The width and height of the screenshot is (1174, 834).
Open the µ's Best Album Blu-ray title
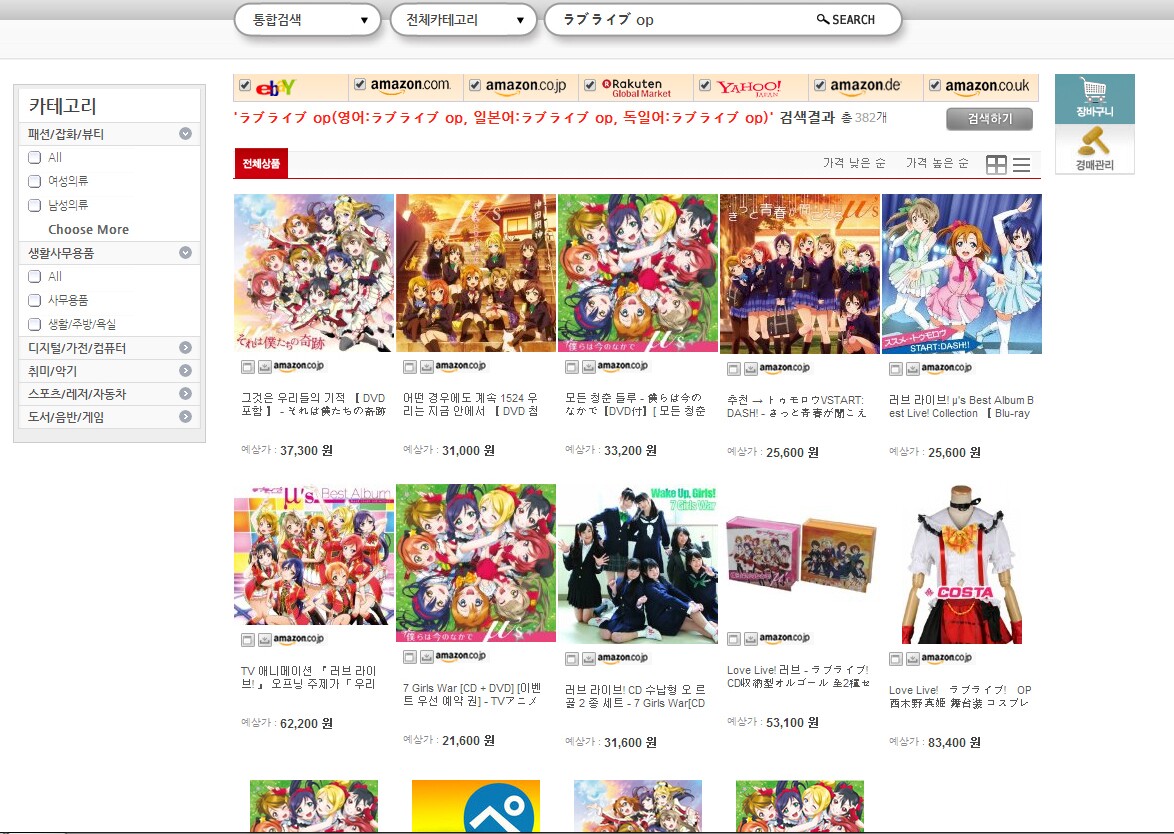(961, 407)
